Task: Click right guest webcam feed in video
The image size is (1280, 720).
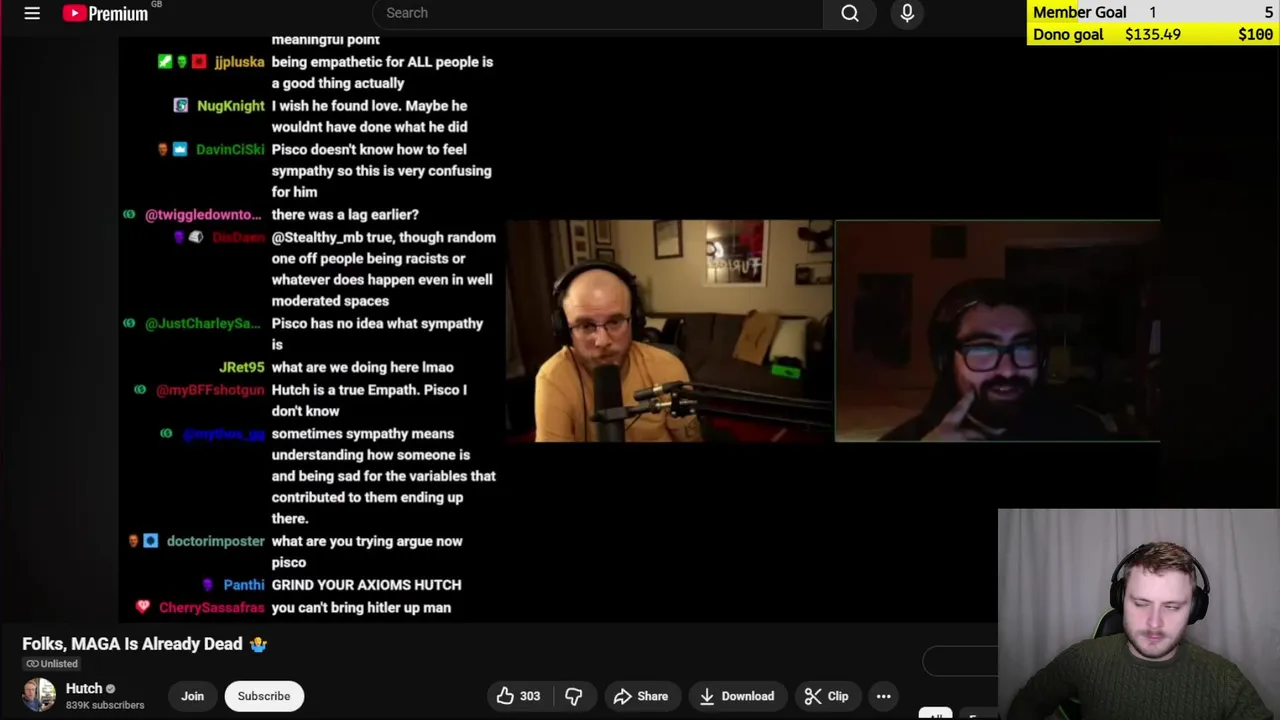Action: (x=998, y=331)
